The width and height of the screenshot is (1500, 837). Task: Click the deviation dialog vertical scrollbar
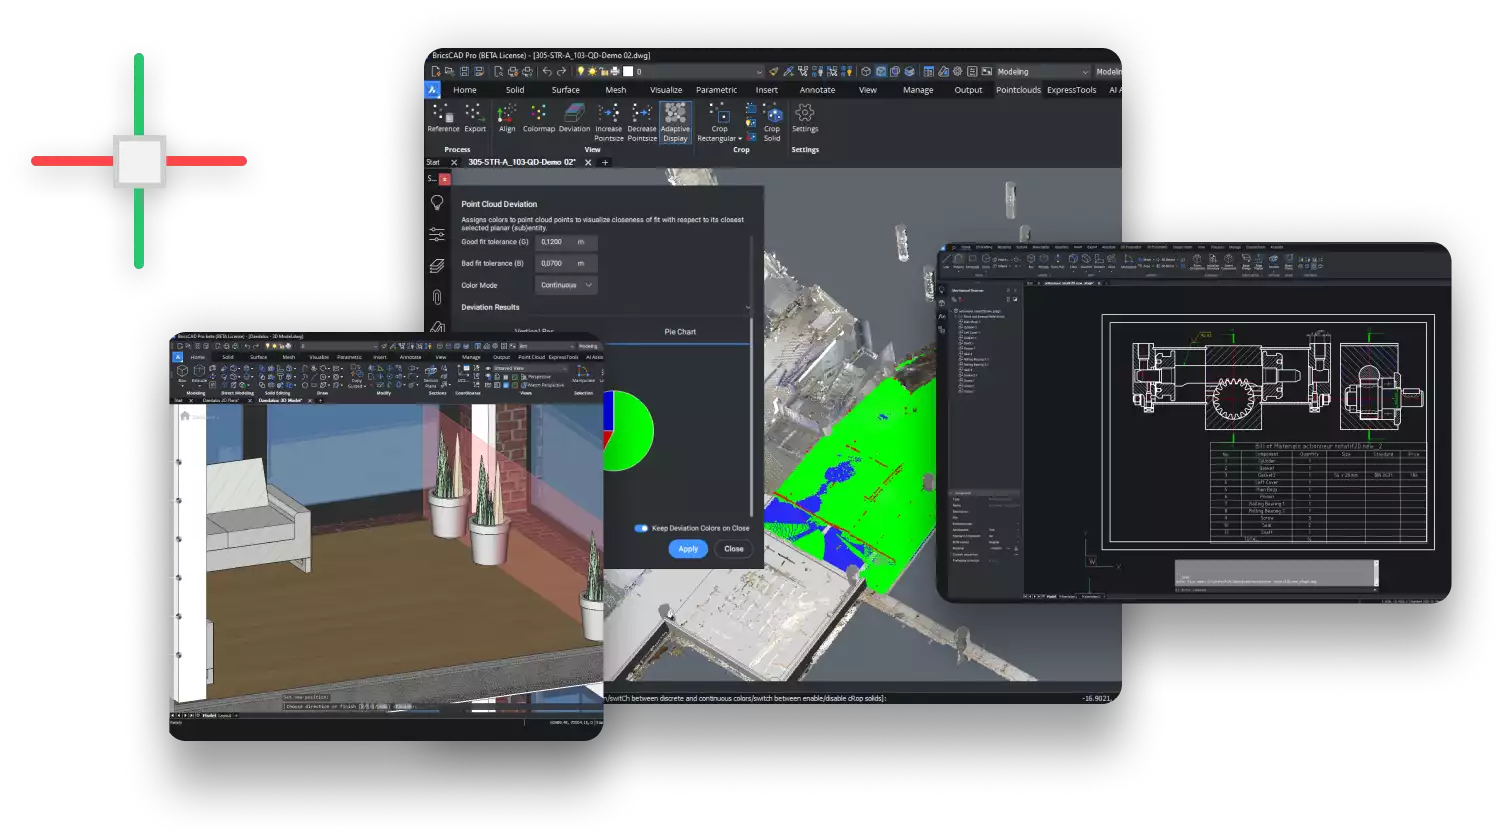[x=752, y=415]
